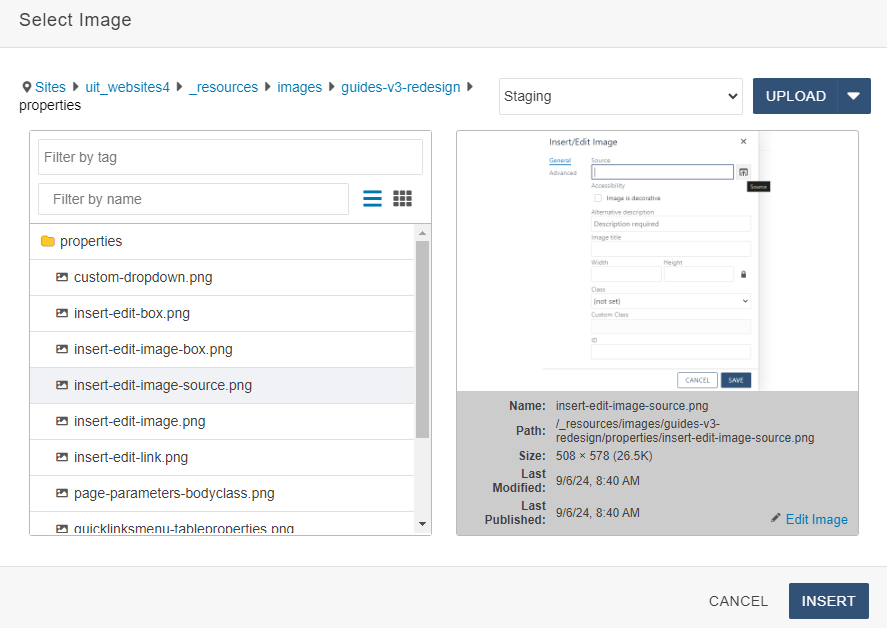Image resolution: width=887 pixels, height=628 pixels.
Task: Select insert-edit-box.png file
Action: pyautogui.click(x=222, y=313)
